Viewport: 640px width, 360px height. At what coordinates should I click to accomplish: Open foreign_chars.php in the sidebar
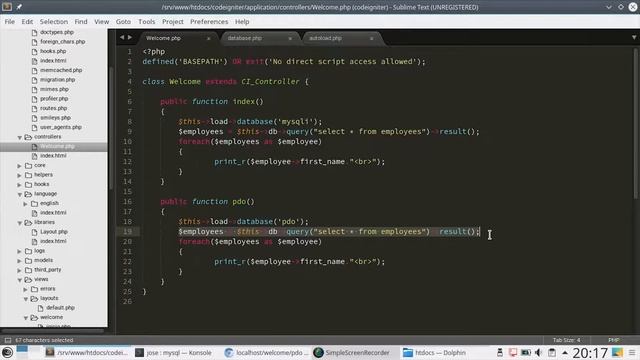62,42
